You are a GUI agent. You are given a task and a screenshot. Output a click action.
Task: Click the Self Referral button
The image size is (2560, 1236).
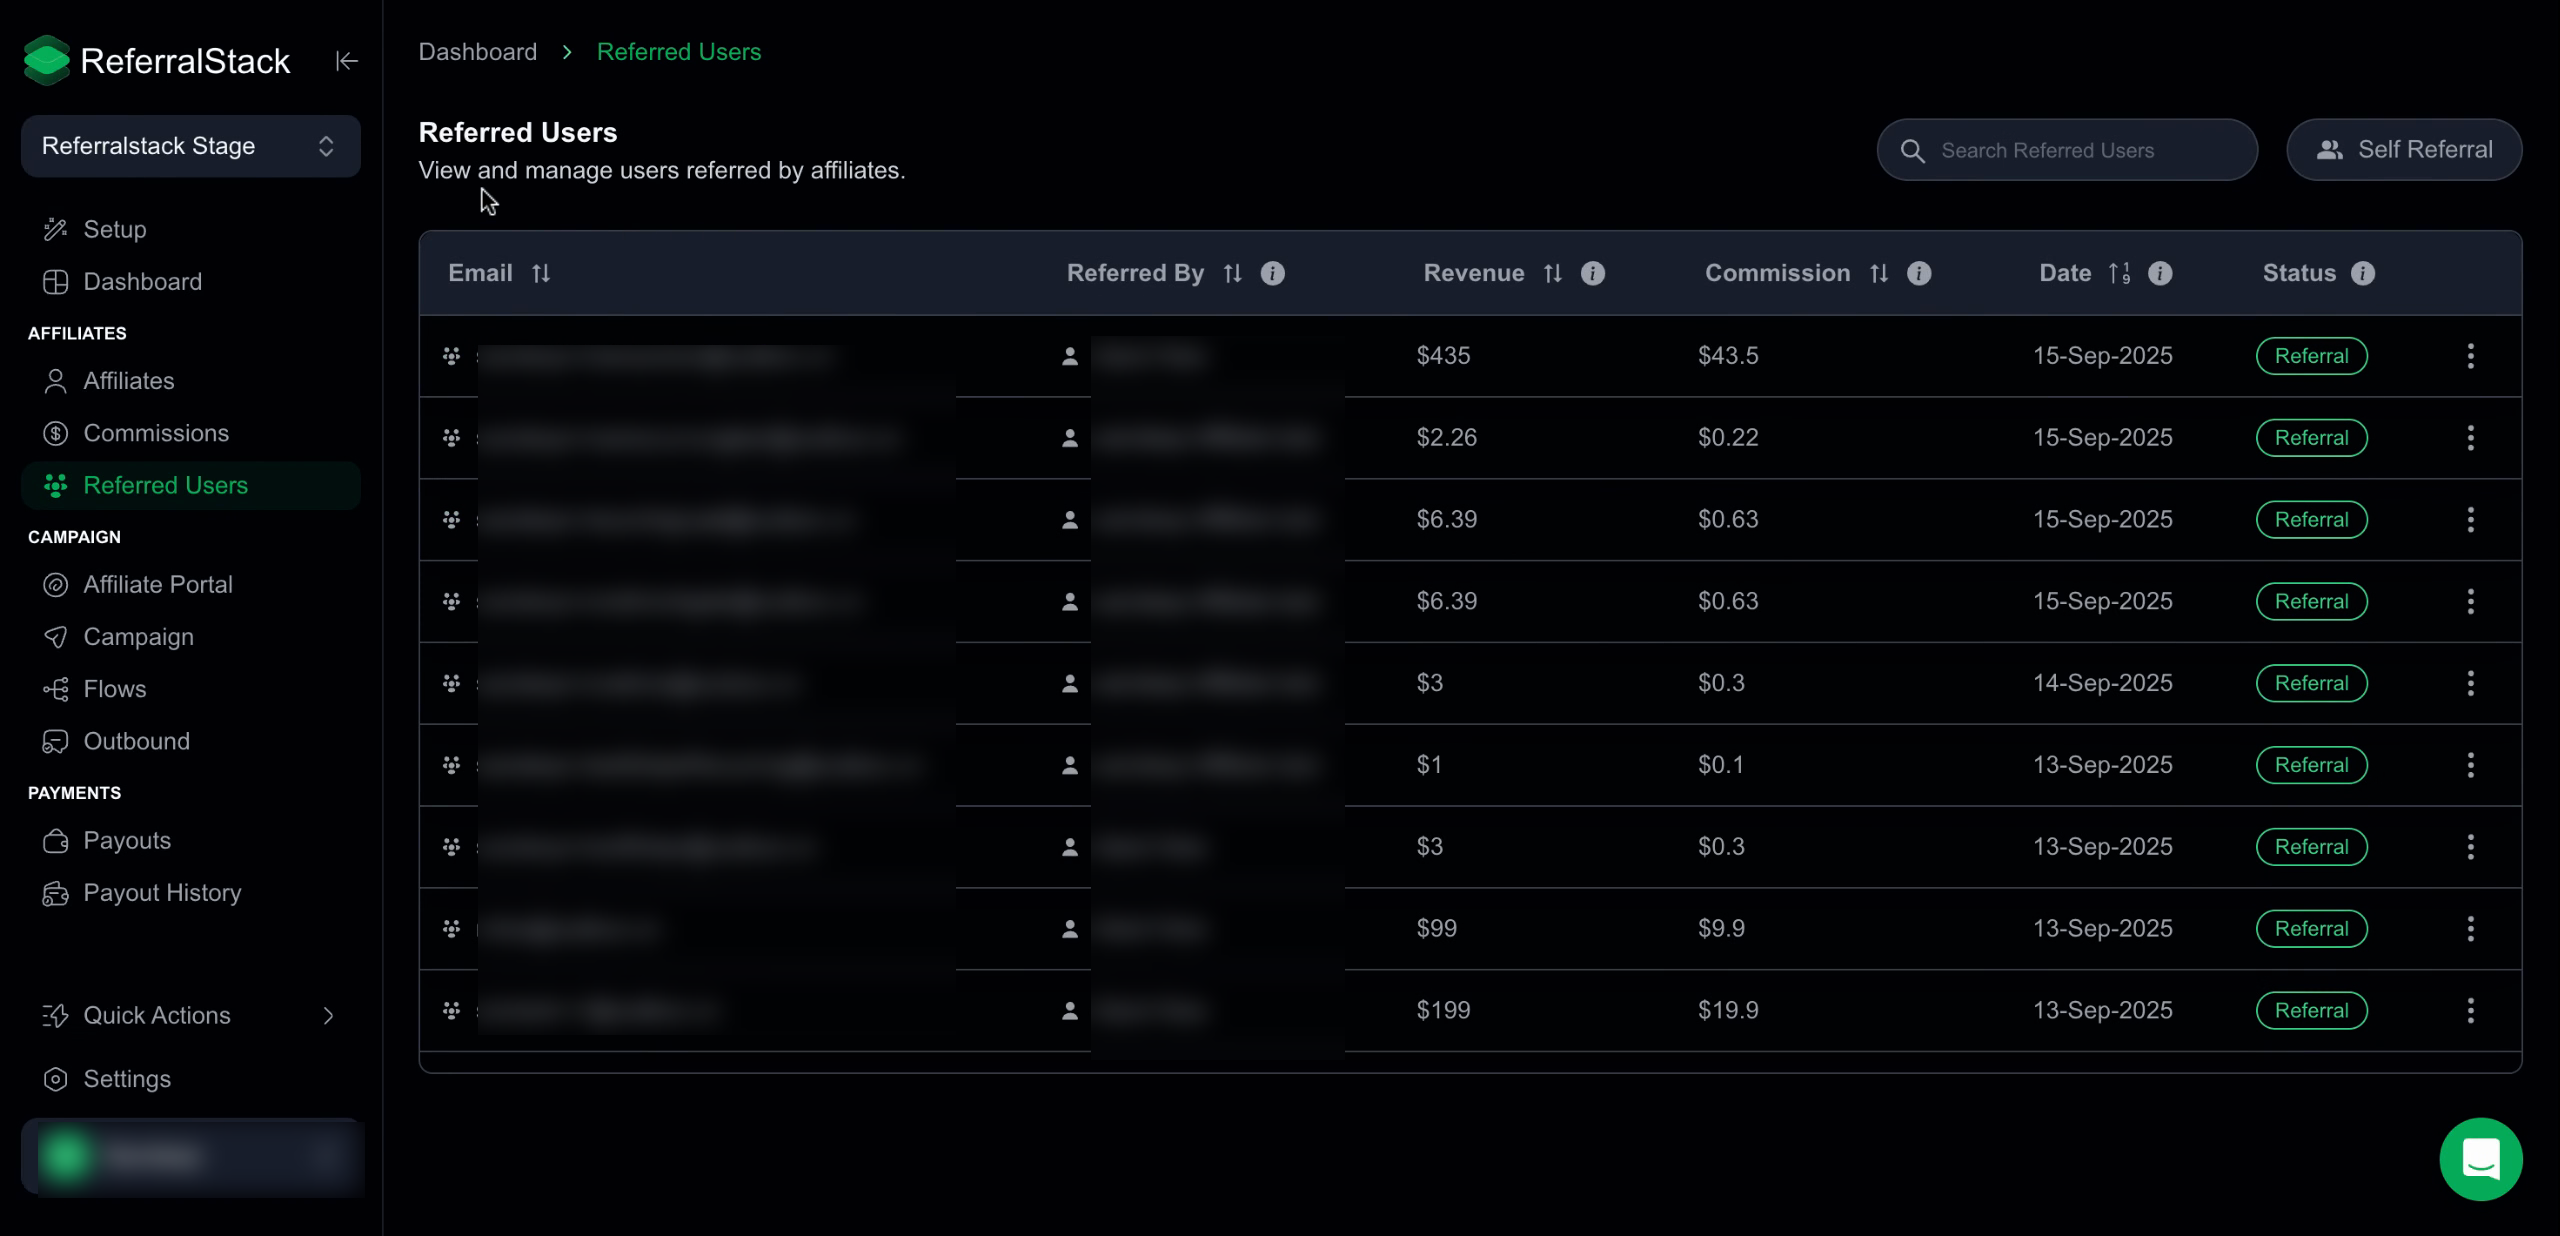2404,150
